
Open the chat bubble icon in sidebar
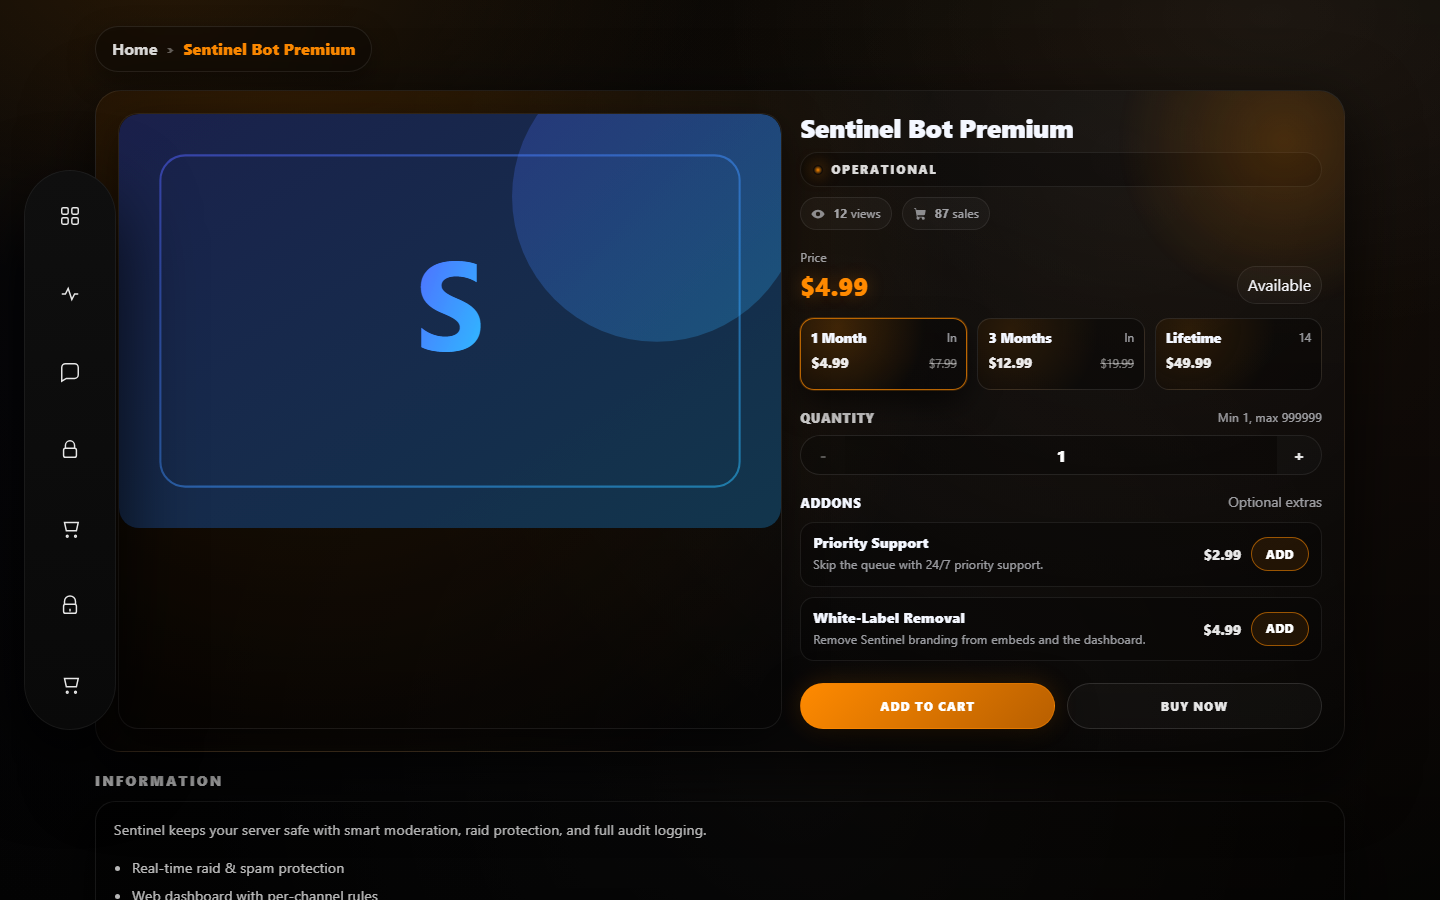coord(70,372)
